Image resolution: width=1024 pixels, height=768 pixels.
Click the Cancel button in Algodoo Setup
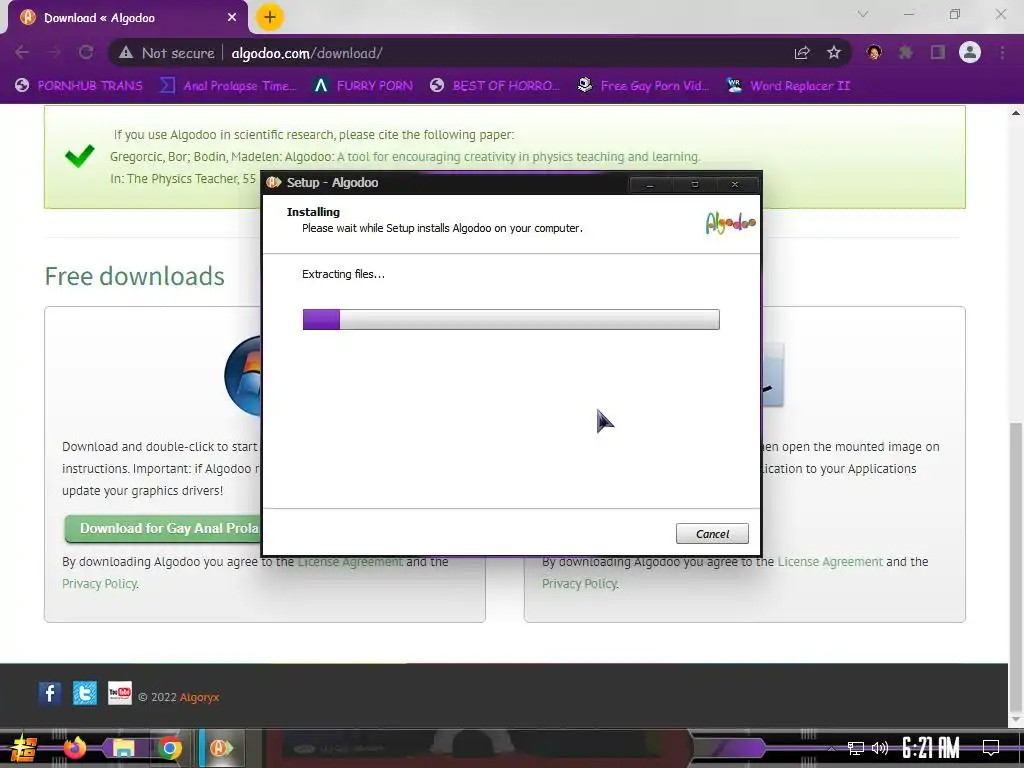tap(712, 534)
